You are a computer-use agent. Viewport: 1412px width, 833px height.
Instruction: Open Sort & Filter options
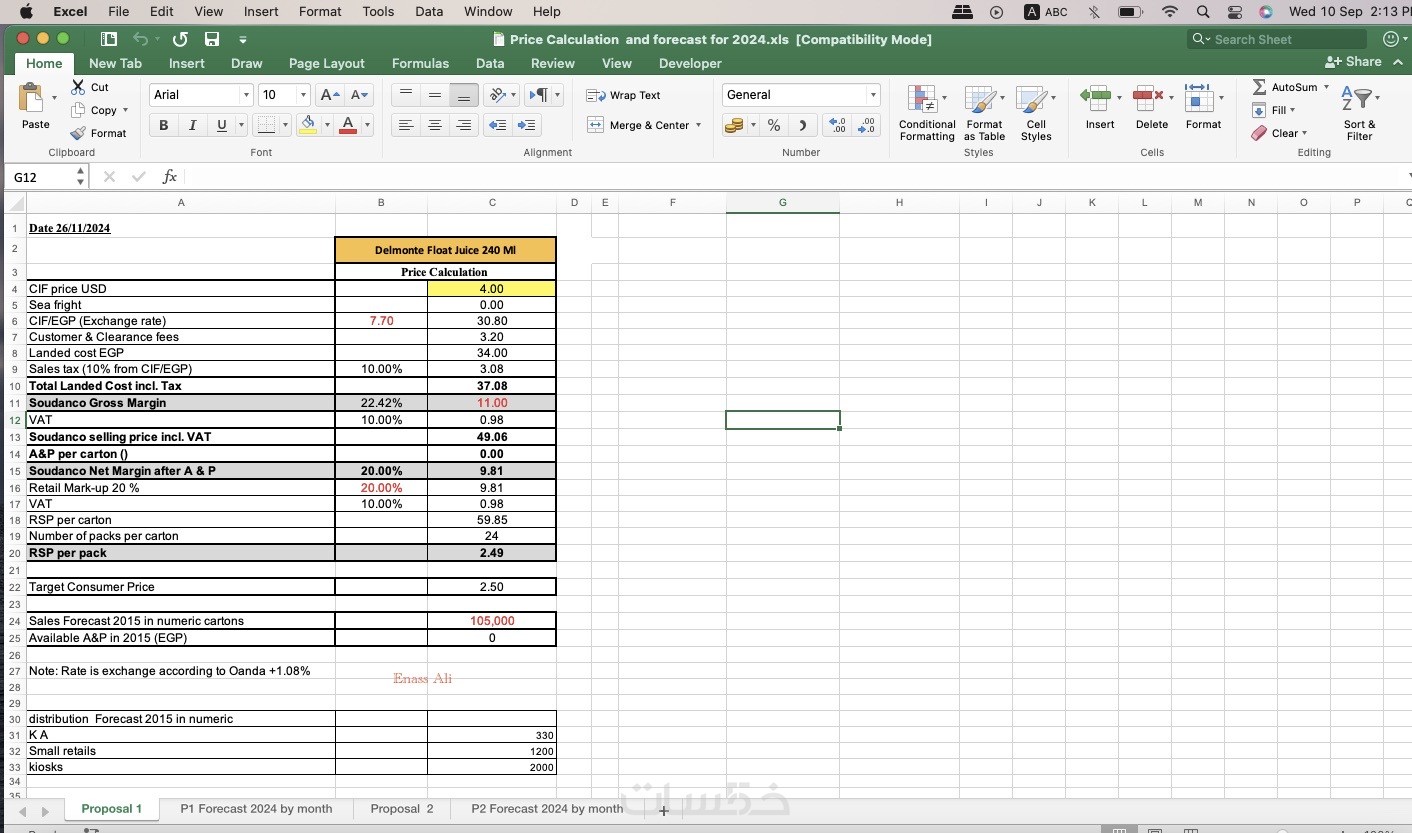tap(1360, 112)
